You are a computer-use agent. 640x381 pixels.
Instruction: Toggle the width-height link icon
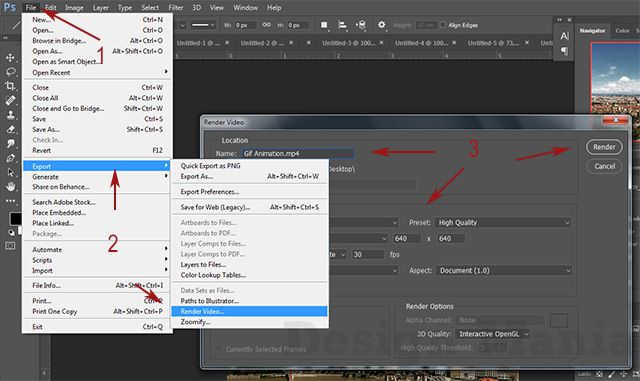(267, 25)
